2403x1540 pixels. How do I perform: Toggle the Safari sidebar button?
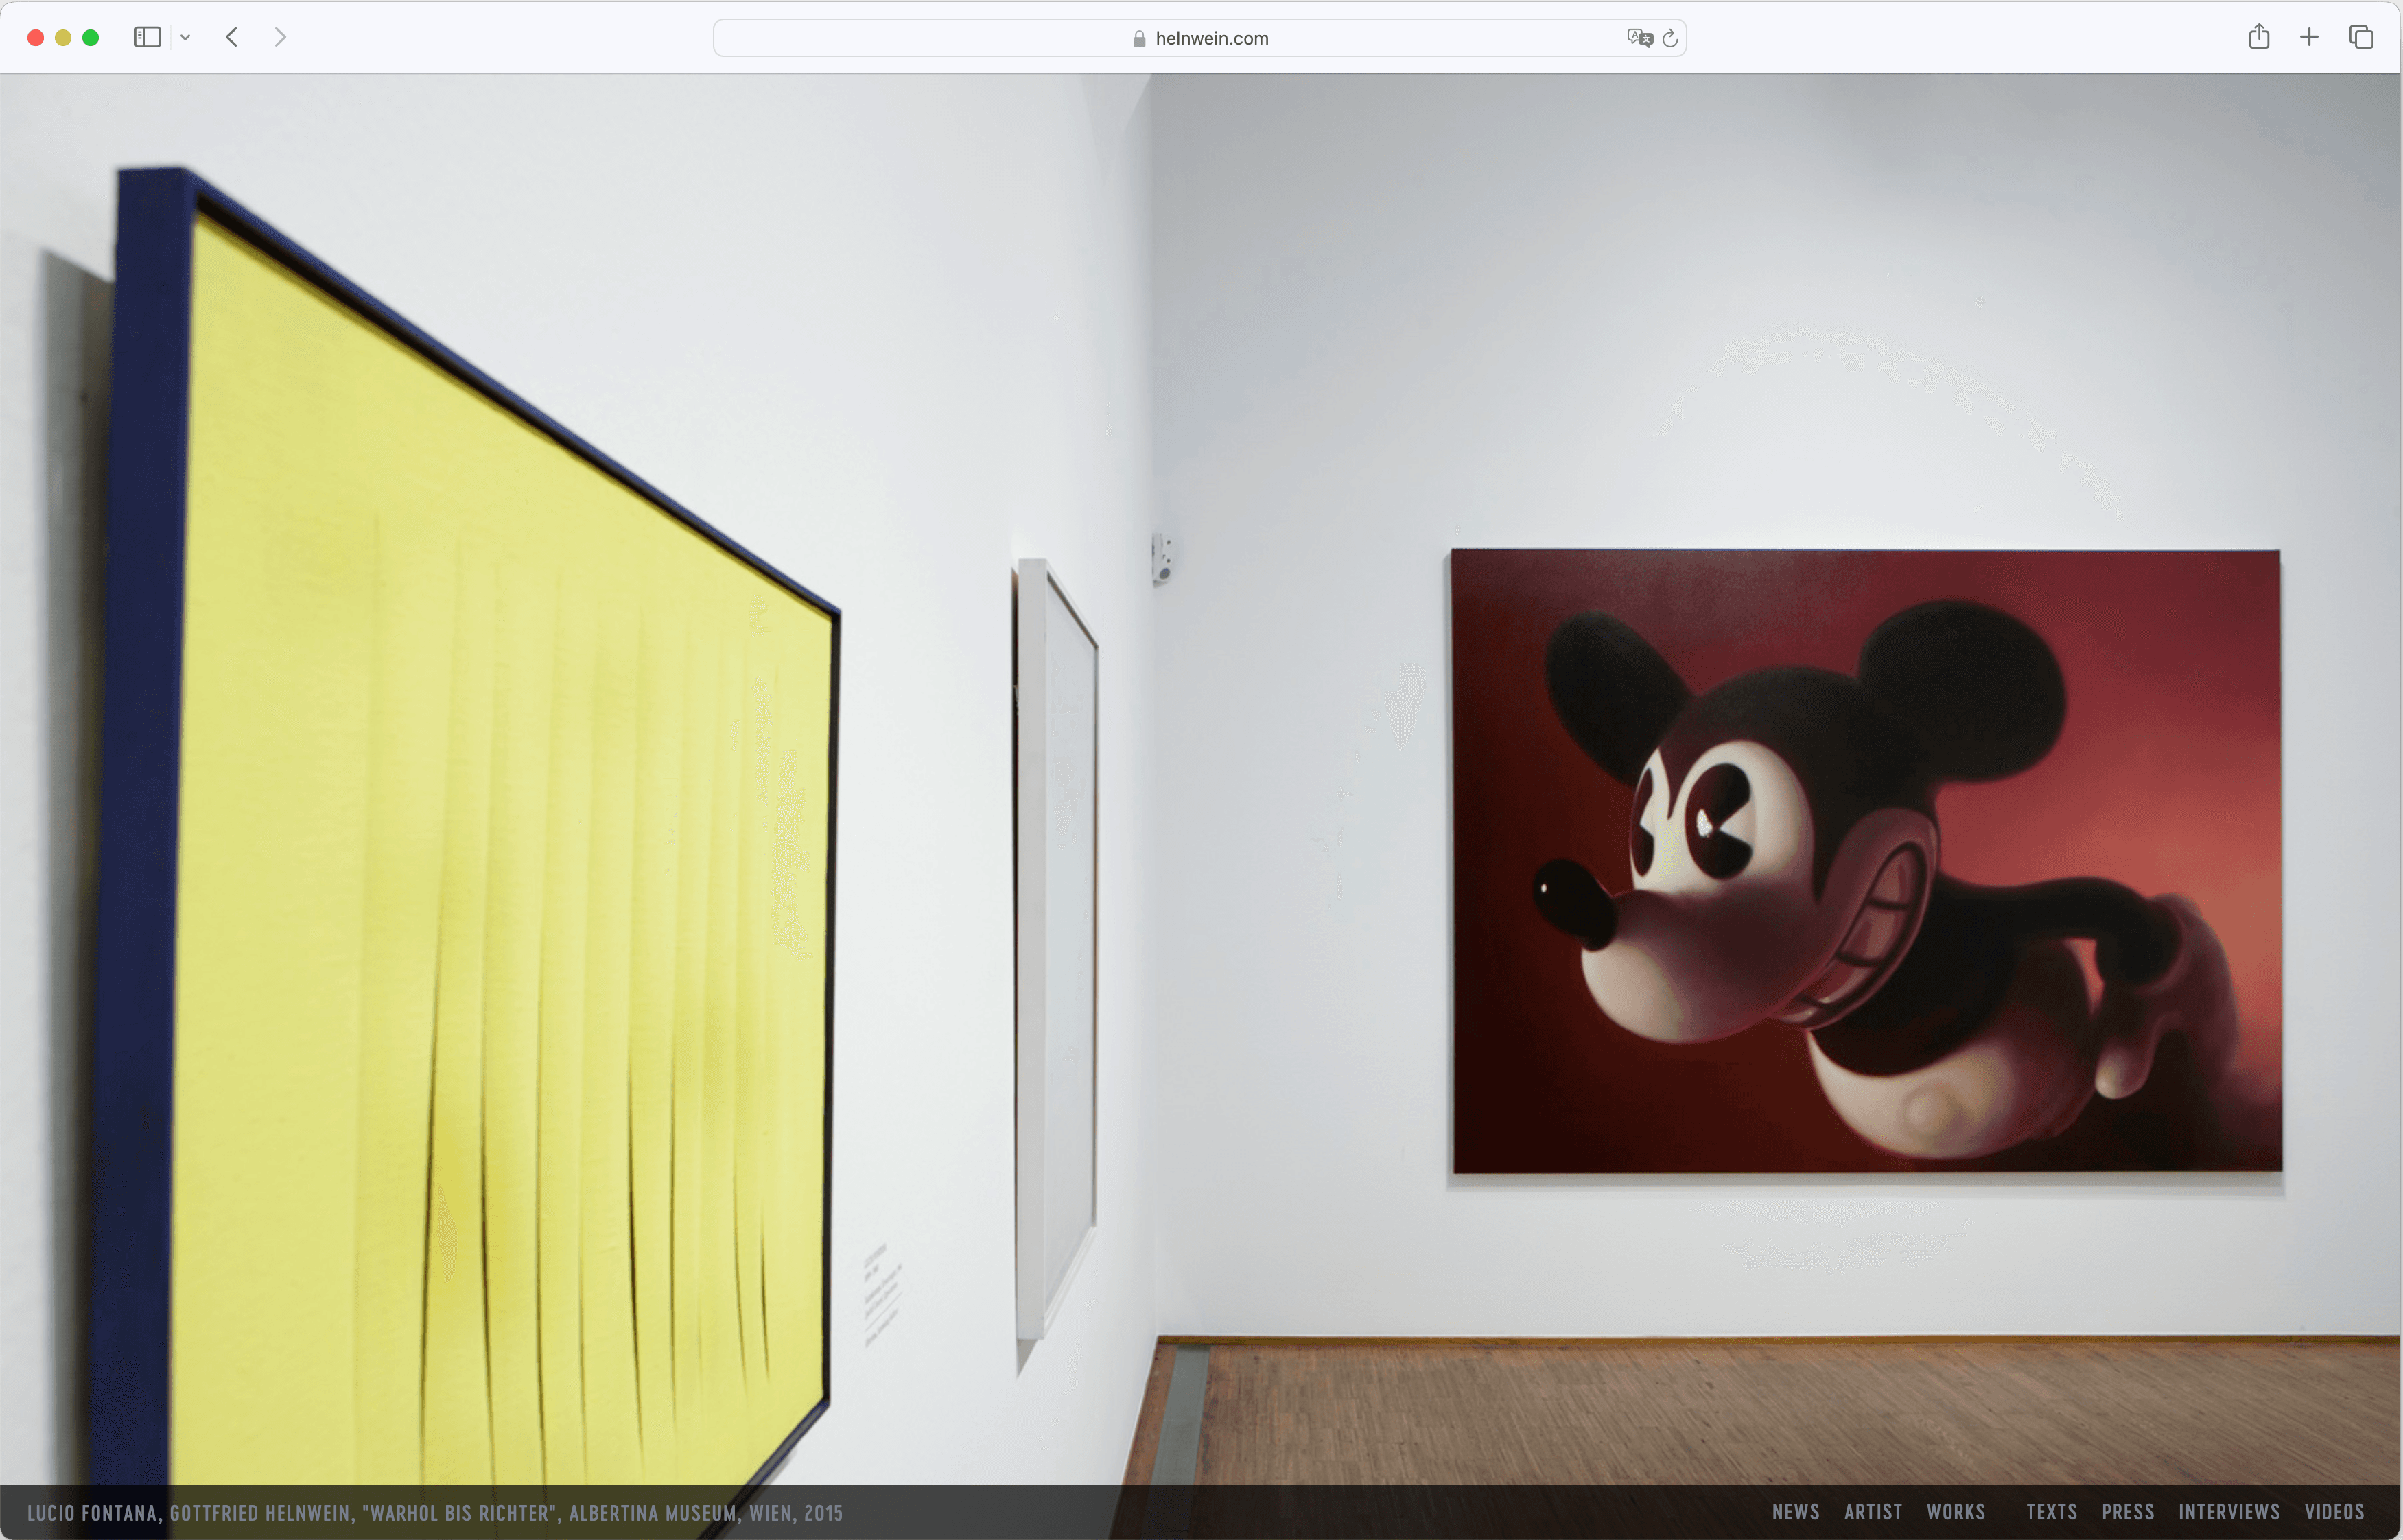147,37
